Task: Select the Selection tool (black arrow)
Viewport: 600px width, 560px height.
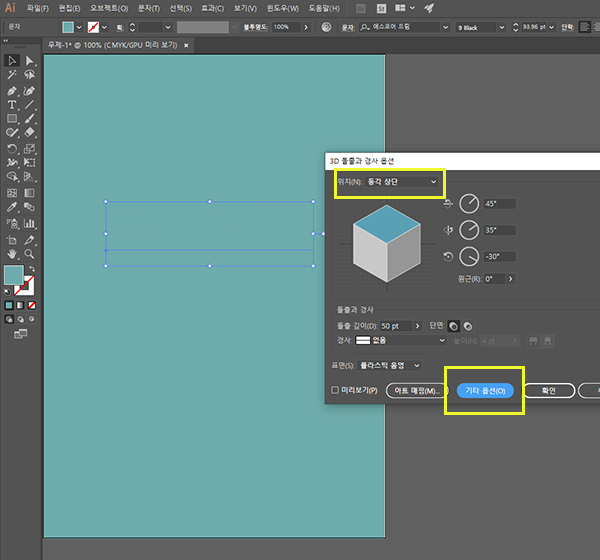Action: pyautogui.click(x=12, y=60)
